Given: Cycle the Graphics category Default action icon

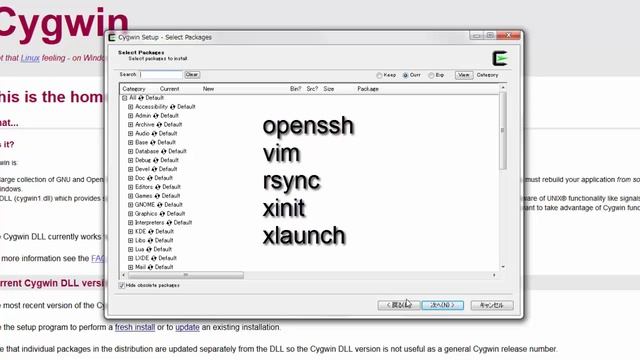Looking at the screenshot, I should [162, 214].
